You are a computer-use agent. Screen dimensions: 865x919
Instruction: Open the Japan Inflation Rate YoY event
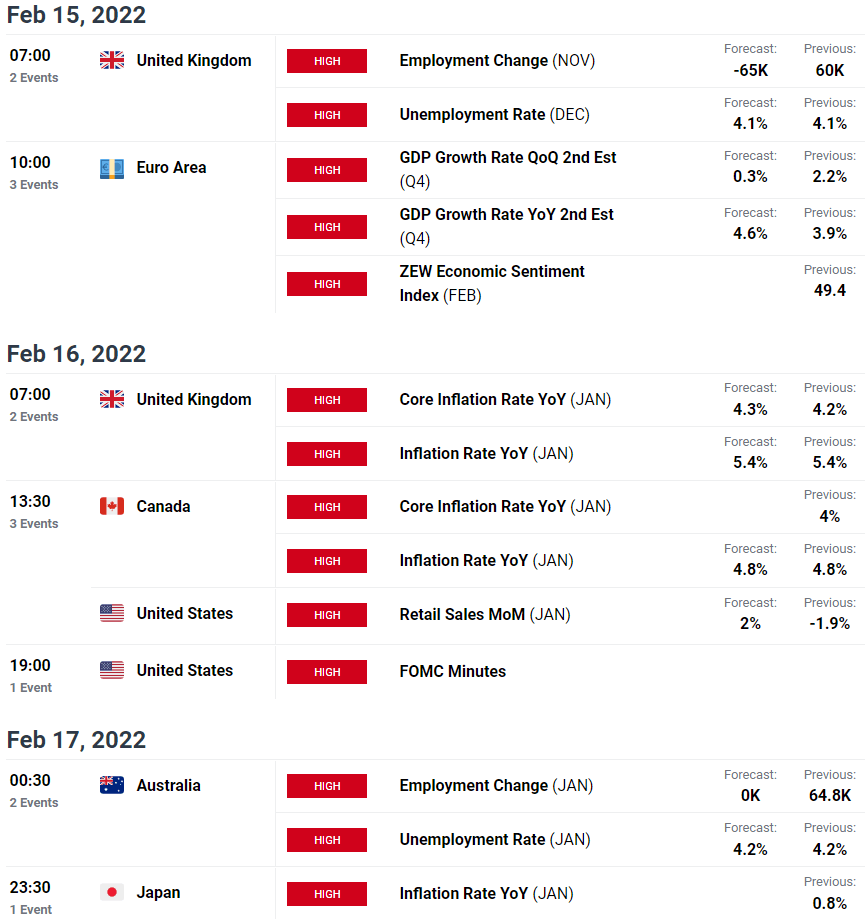tap(486, 893)
